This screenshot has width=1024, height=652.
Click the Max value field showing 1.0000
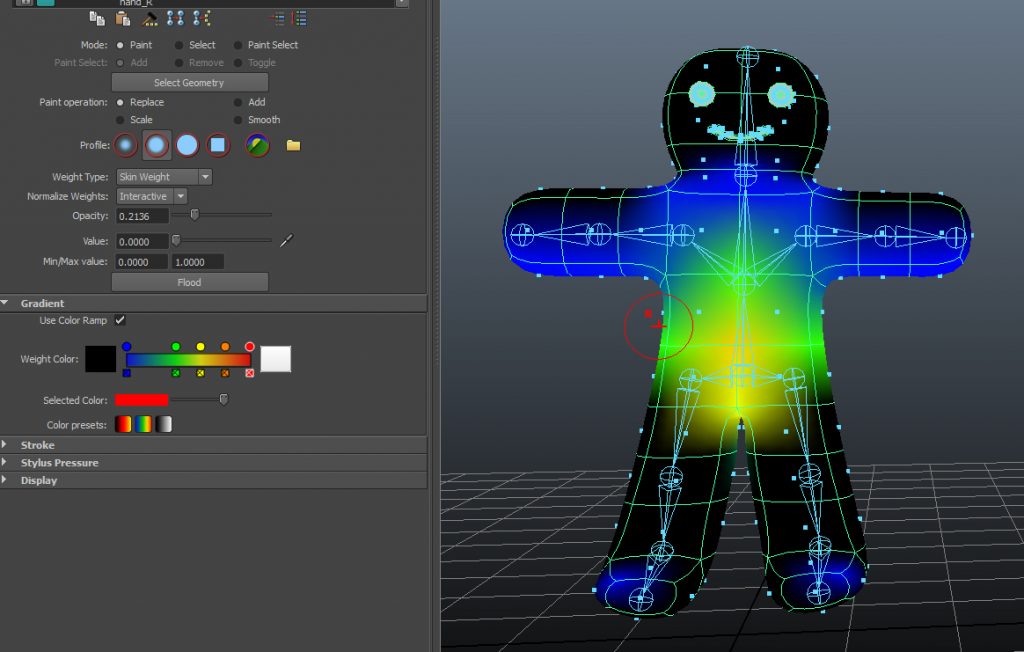(198, 262)
